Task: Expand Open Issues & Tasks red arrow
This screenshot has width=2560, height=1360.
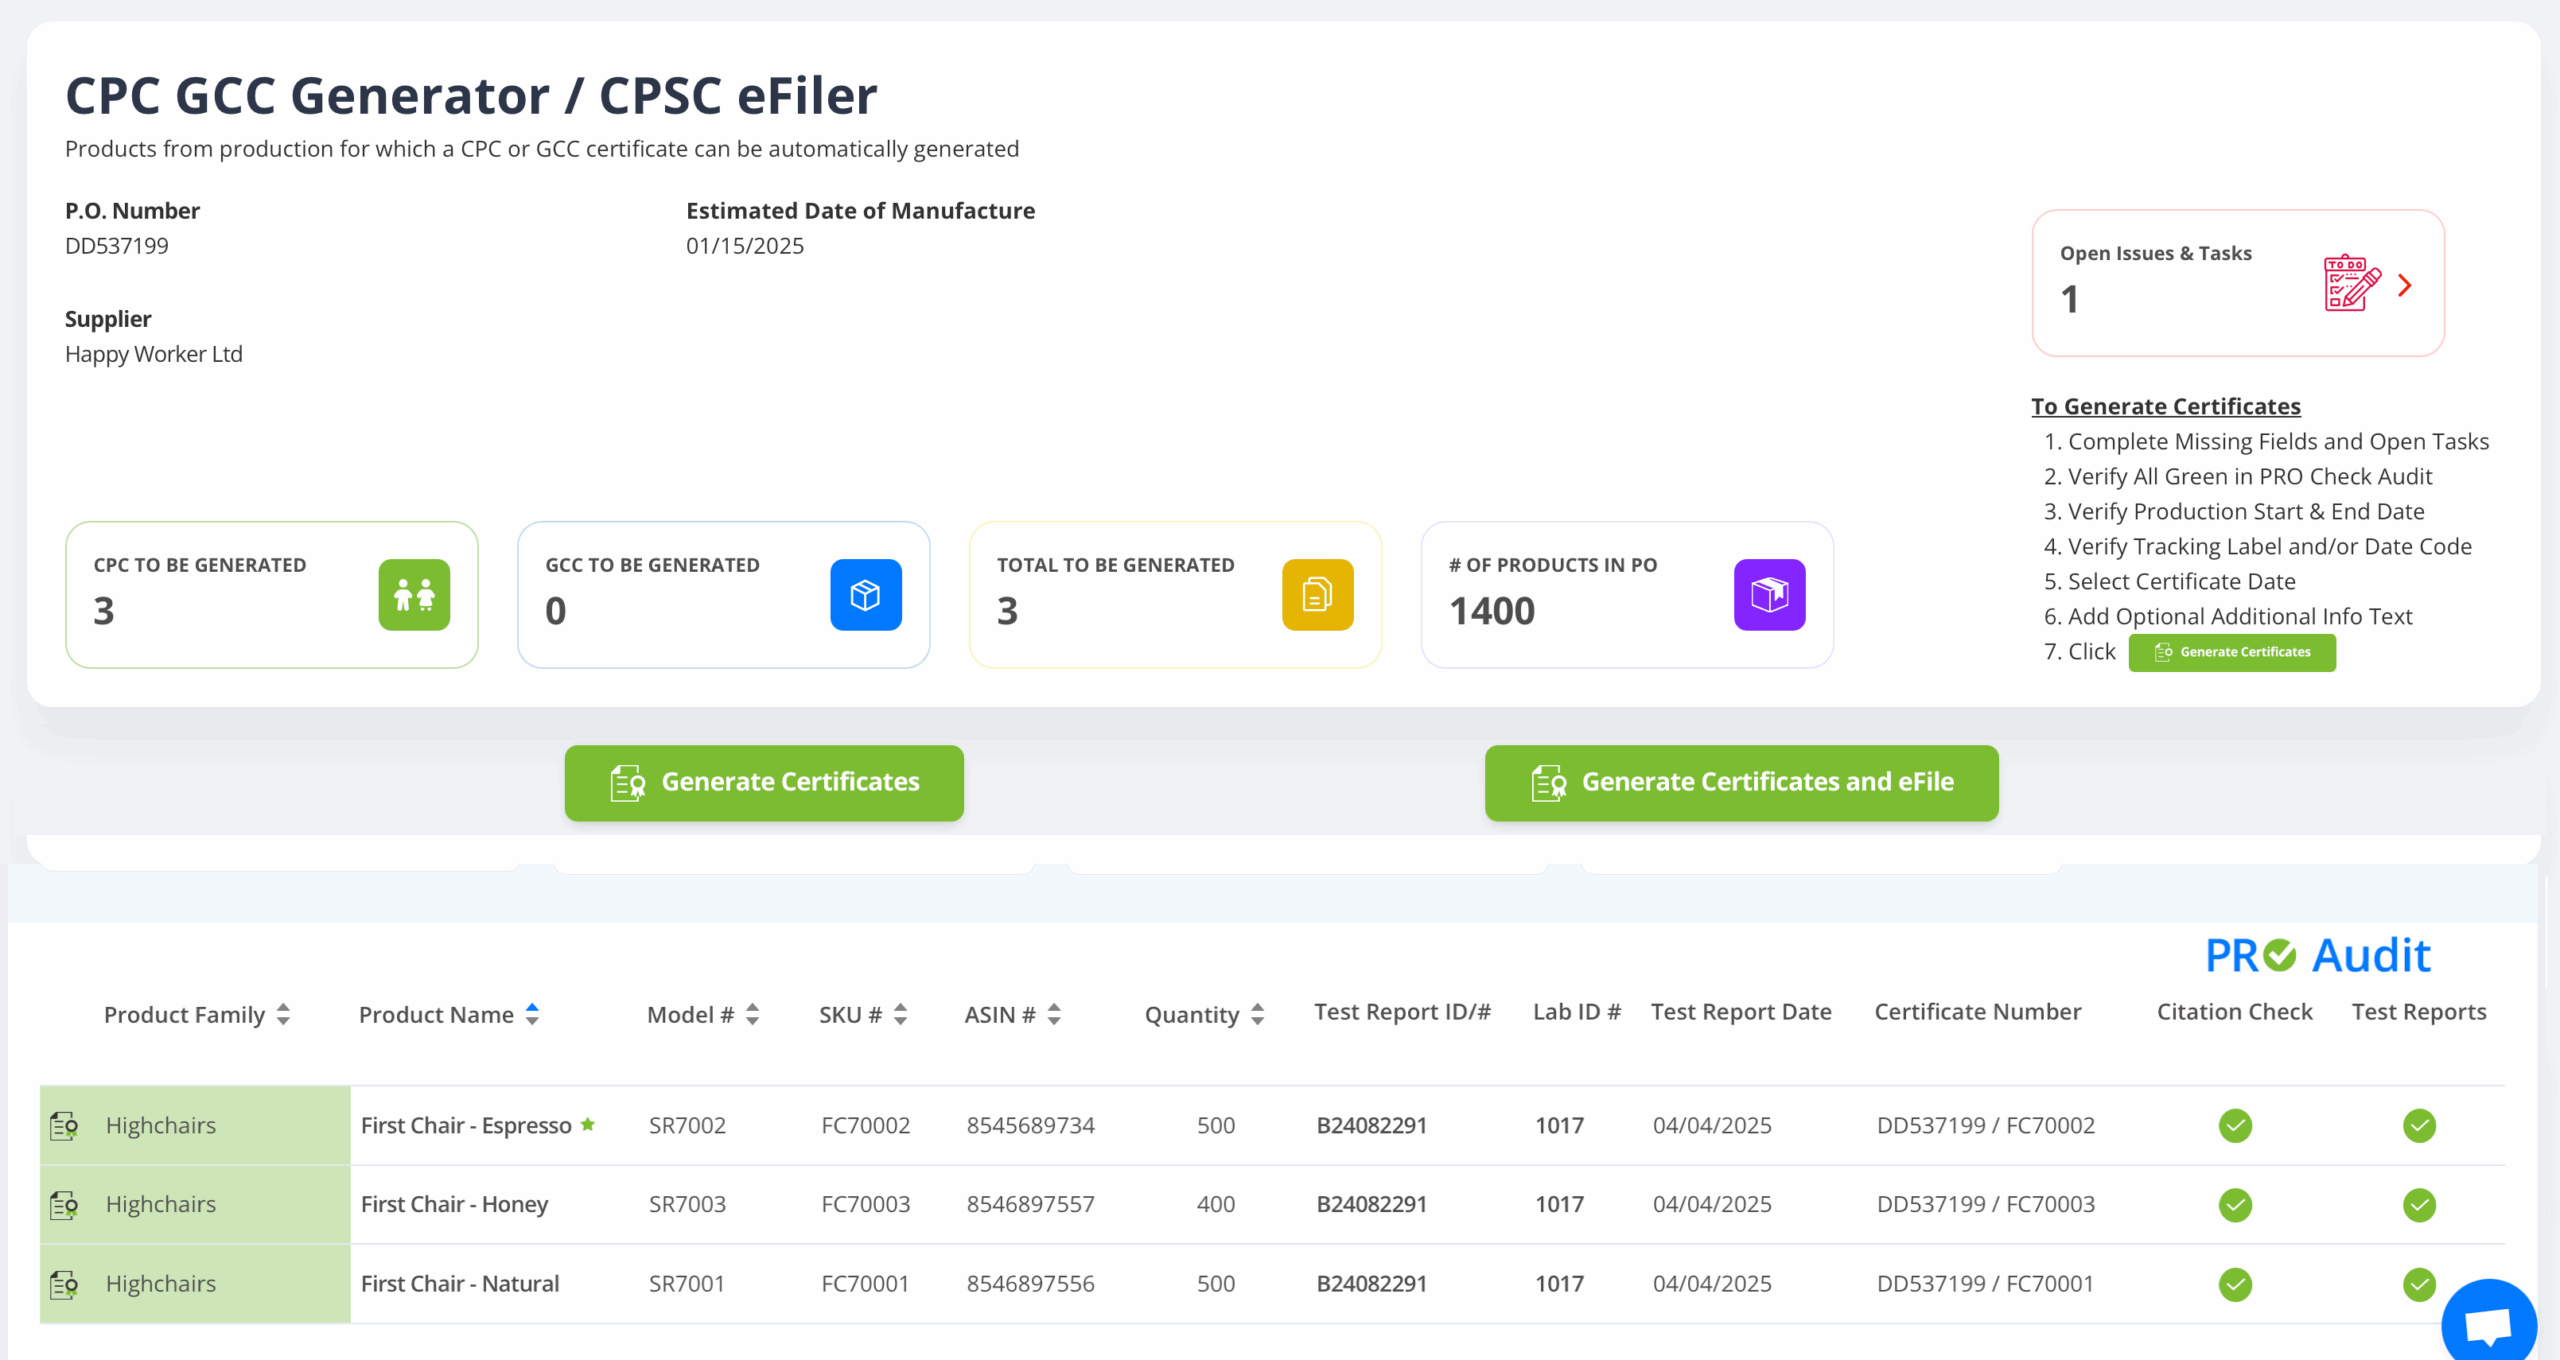Action: coord(2405,286)
